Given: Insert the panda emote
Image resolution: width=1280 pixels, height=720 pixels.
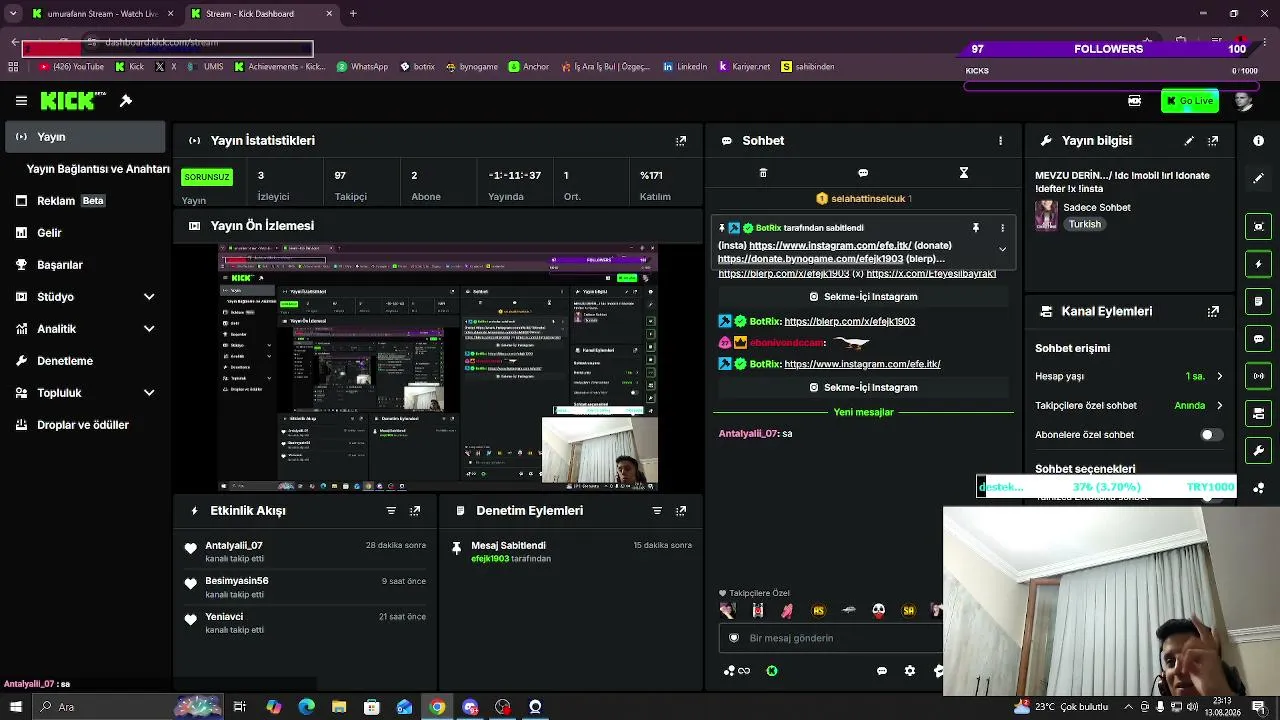Looking at the screenshot, I should click(878, 610).
